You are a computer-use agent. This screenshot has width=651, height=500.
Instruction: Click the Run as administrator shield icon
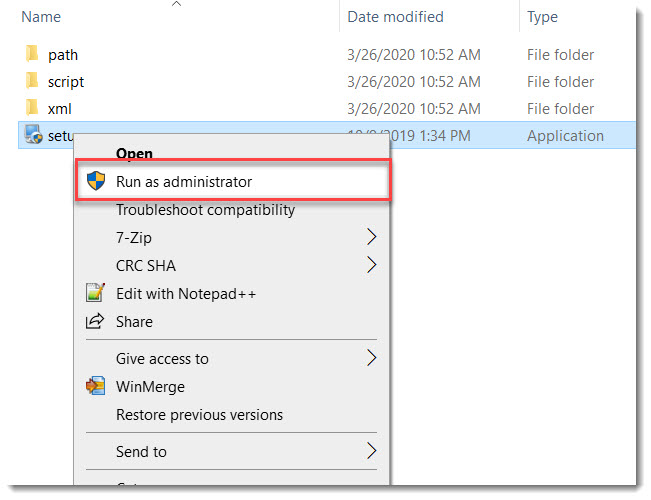(96, 181)
